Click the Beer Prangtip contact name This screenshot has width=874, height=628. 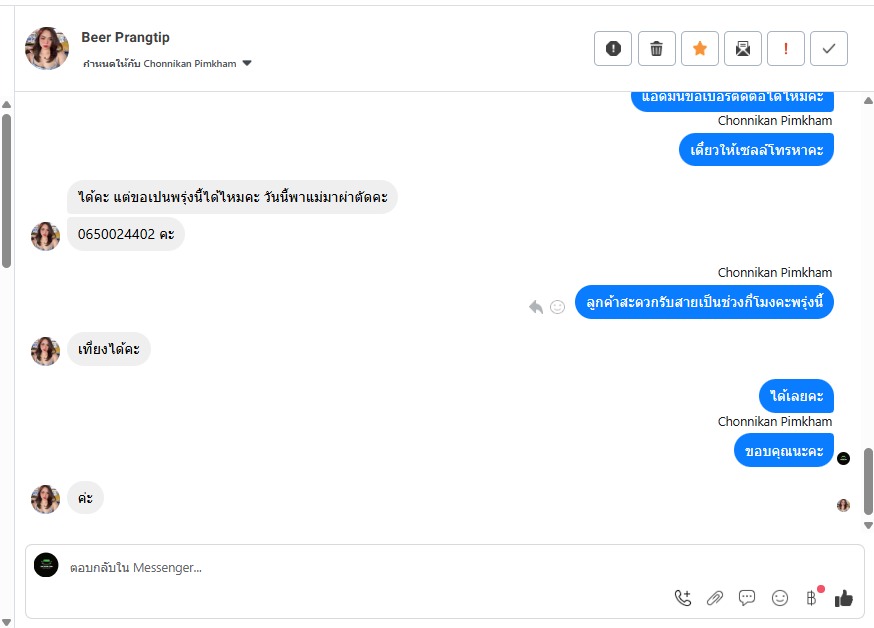[x=126, y=37]
